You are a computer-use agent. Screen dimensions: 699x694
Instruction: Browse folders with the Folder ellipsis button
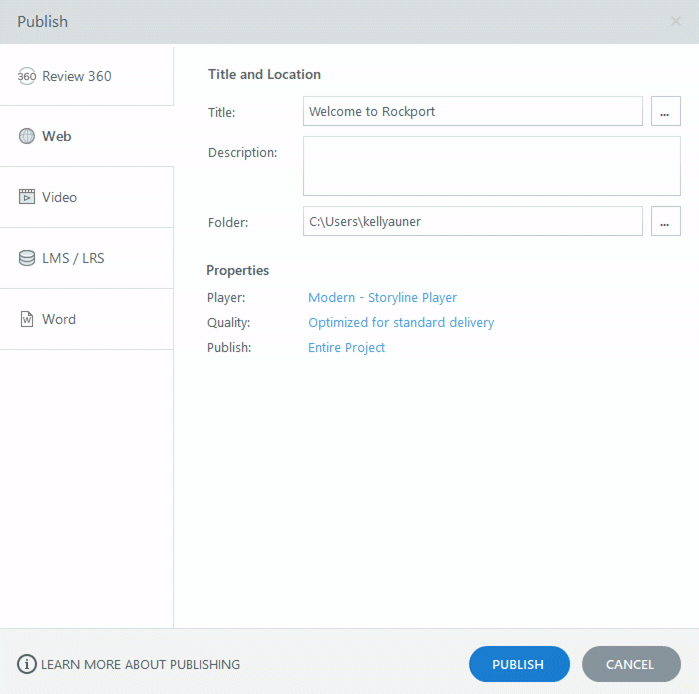(665, 221)
